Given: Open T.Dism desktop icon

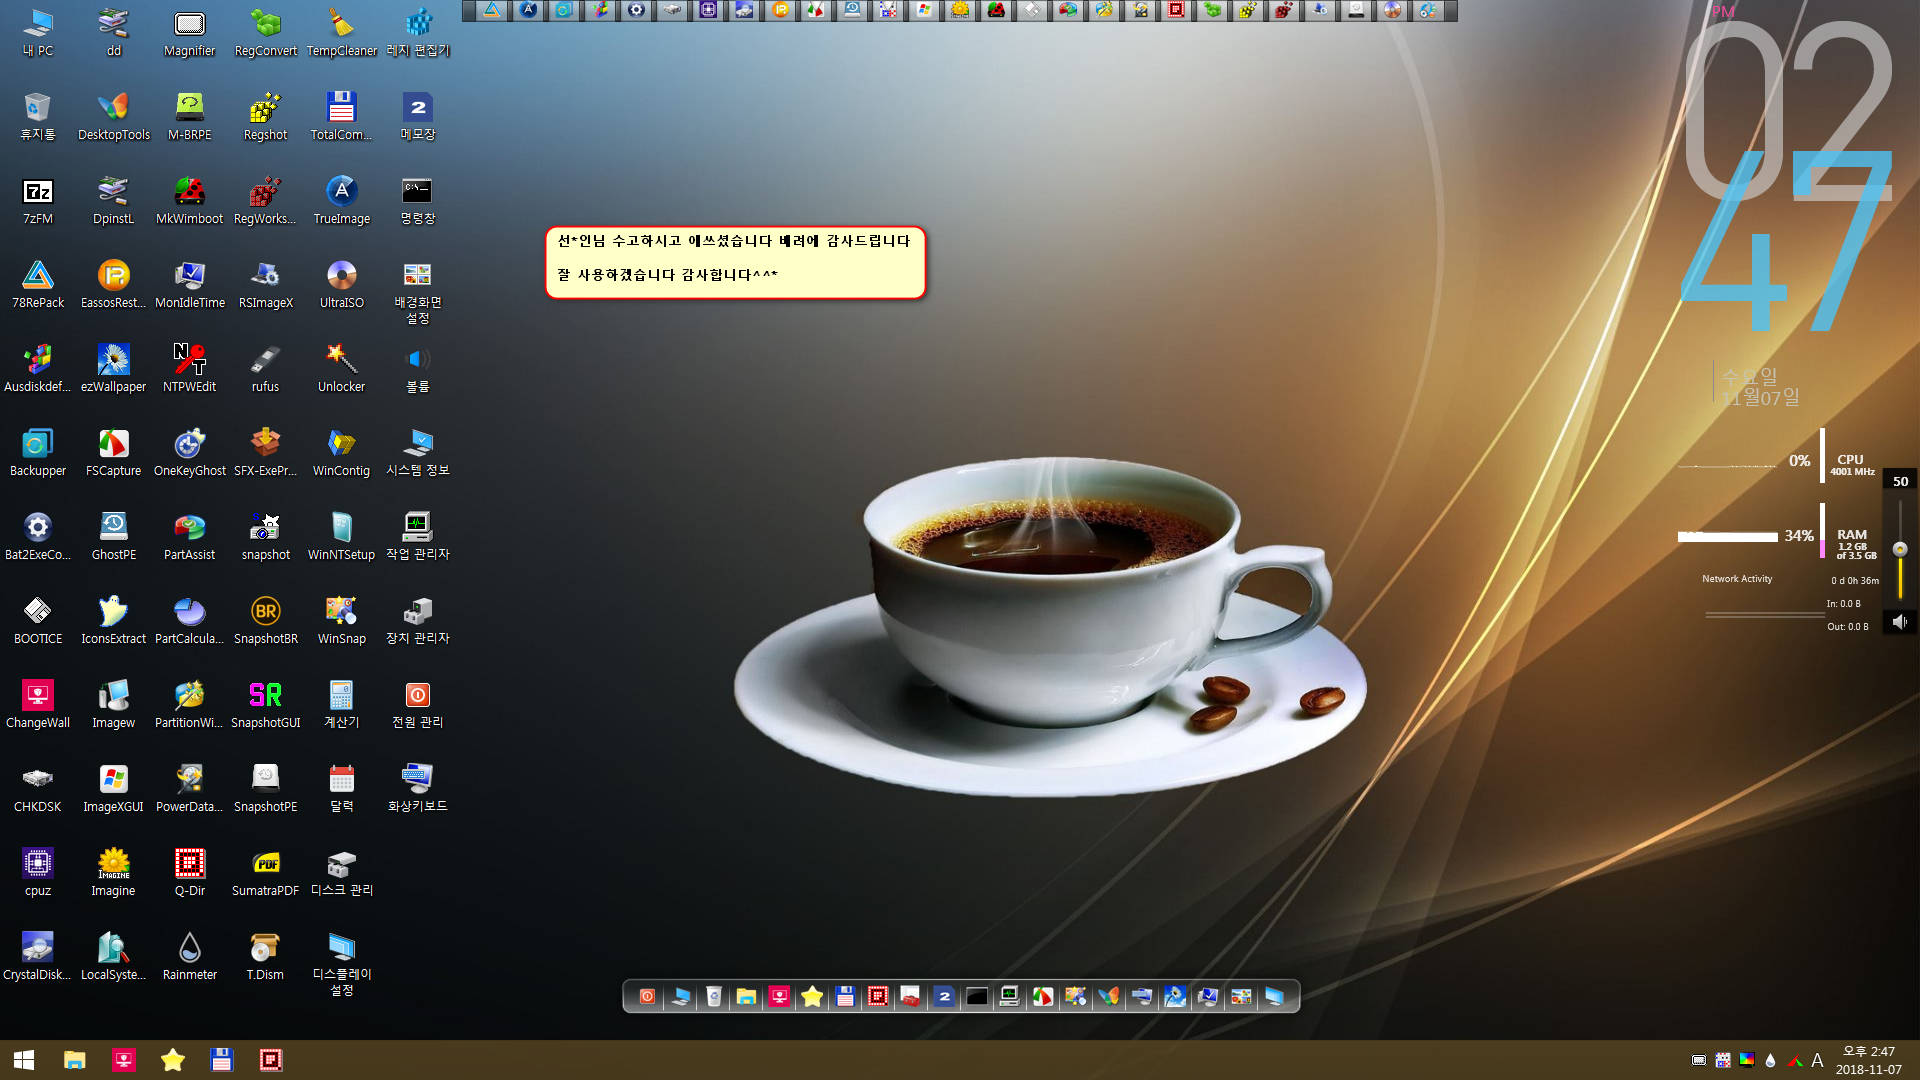Looking at the screenshot, I should point(266,955).
